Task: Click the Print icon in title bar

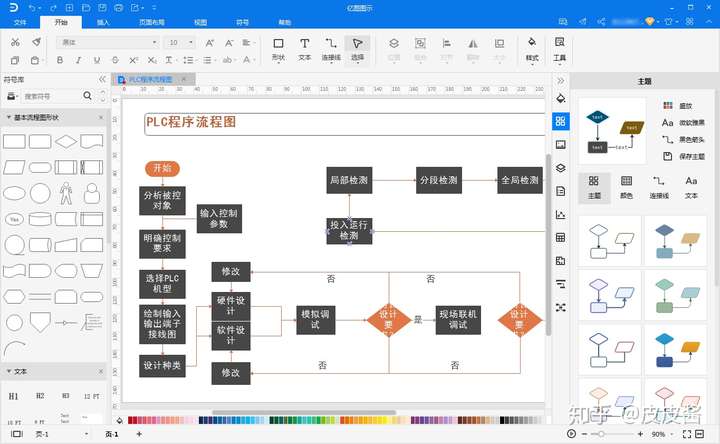Action: coord(118,8)
